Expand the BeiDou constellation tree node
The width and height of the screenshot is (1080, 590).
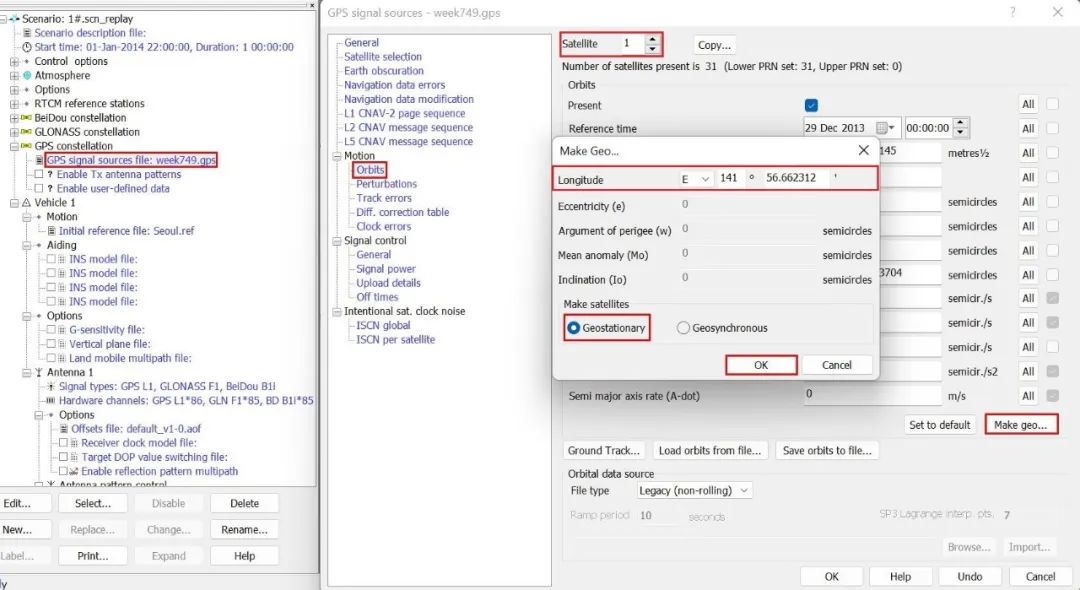tap(14, 117)
